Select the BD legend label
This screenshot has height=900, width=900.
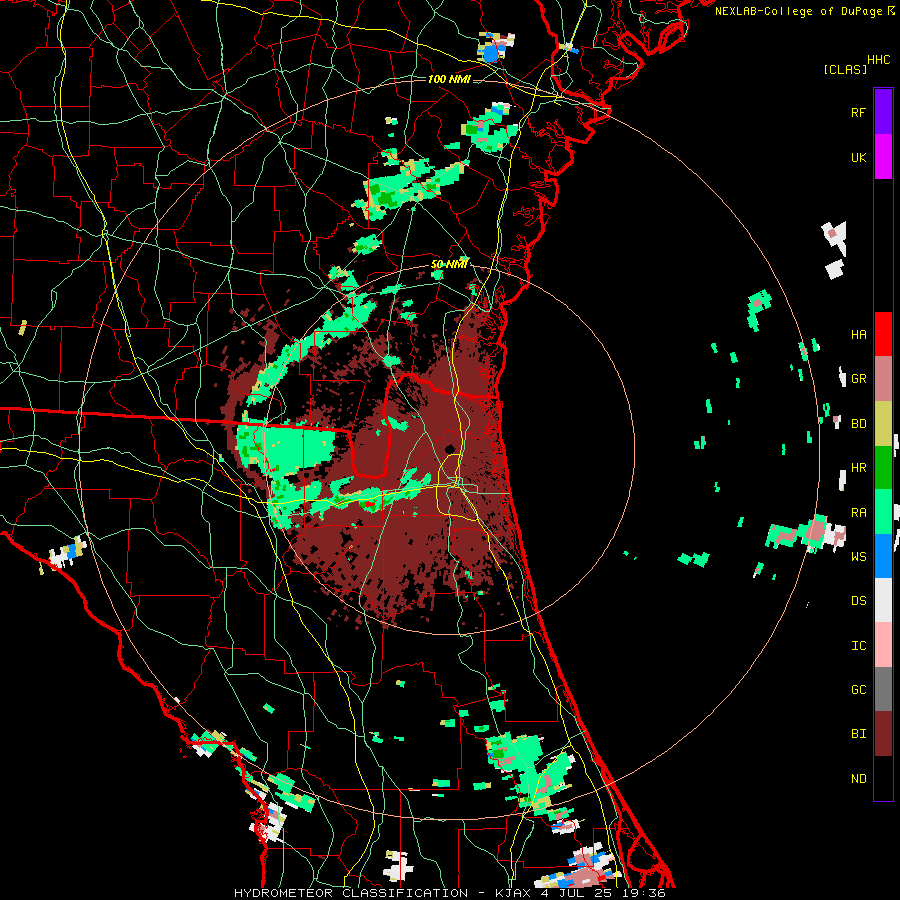858,424
